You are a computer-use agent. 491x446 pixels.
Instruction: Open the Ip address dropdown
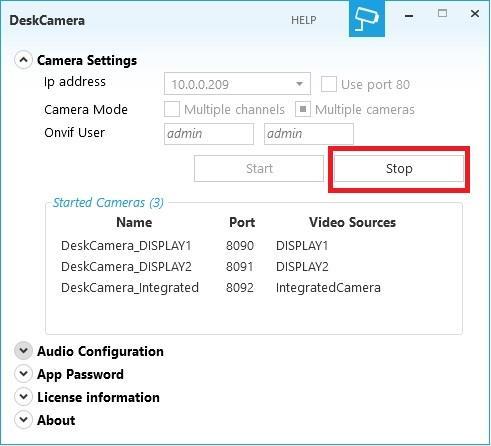[x=237, y=84]
